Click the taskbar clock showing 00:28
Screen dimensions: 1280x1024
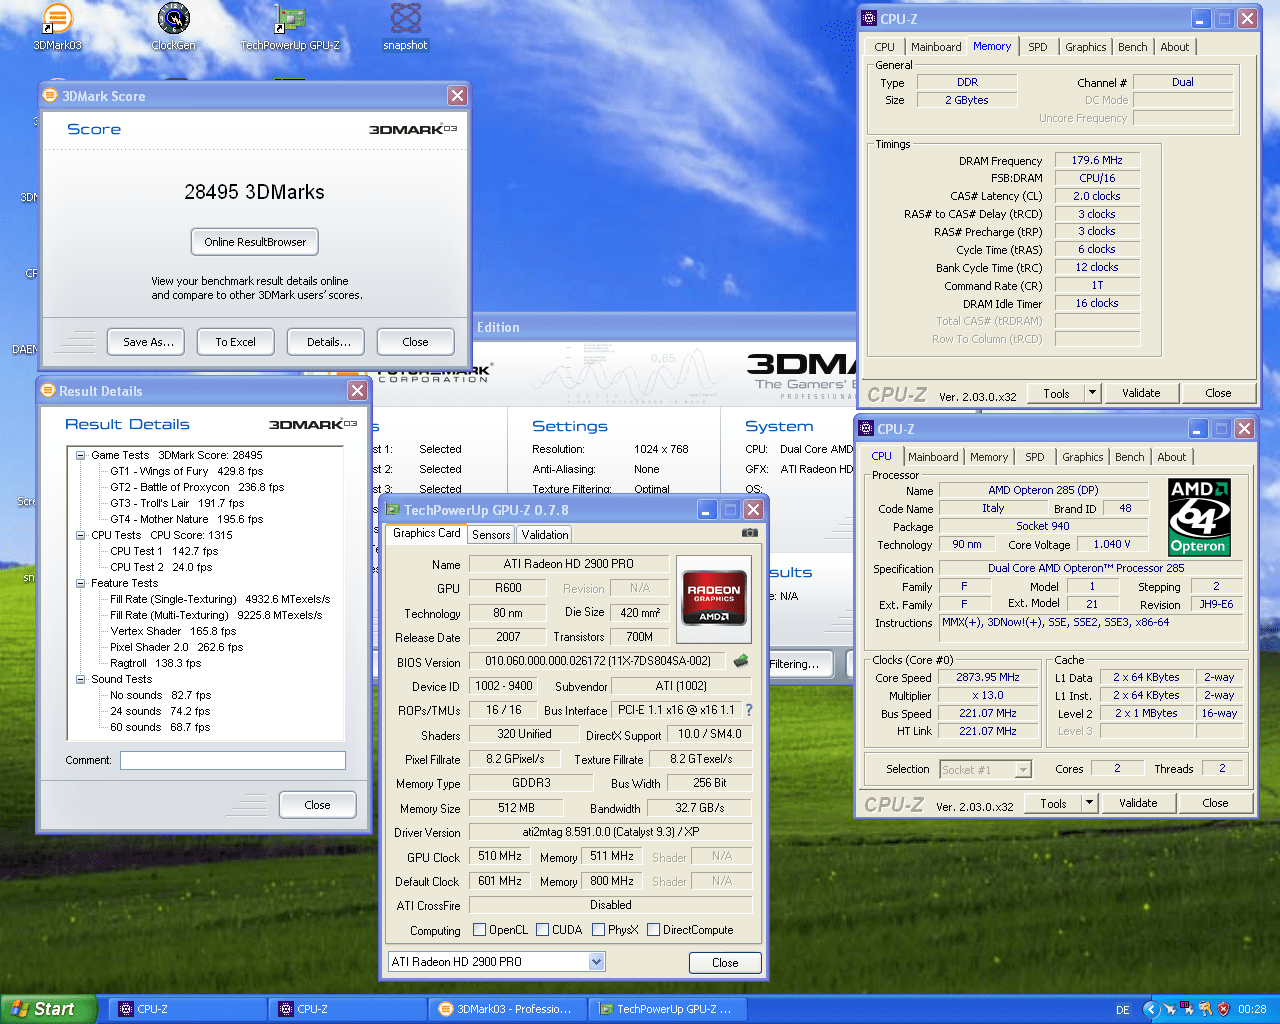pyautogui.click(x=1252, y=1010)
